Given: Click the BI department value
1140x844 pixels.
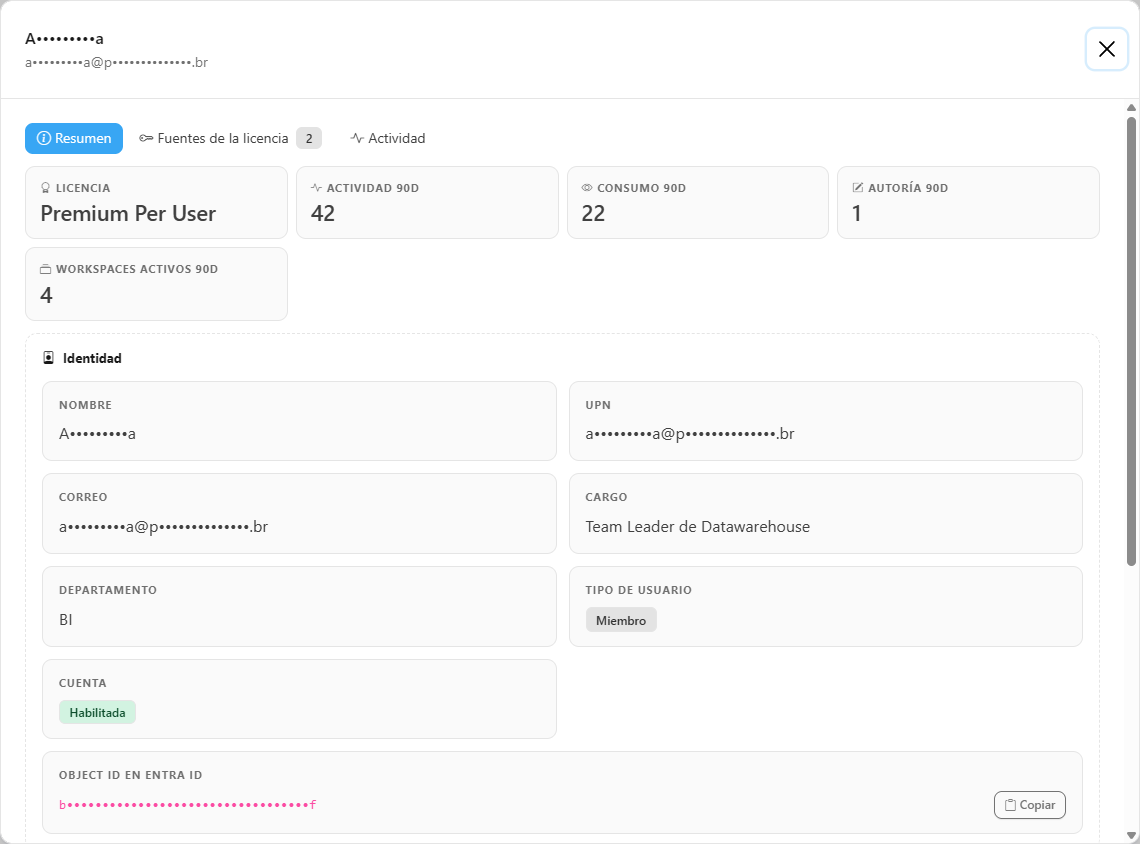Looking at the screenshot, I should [65, 620].
